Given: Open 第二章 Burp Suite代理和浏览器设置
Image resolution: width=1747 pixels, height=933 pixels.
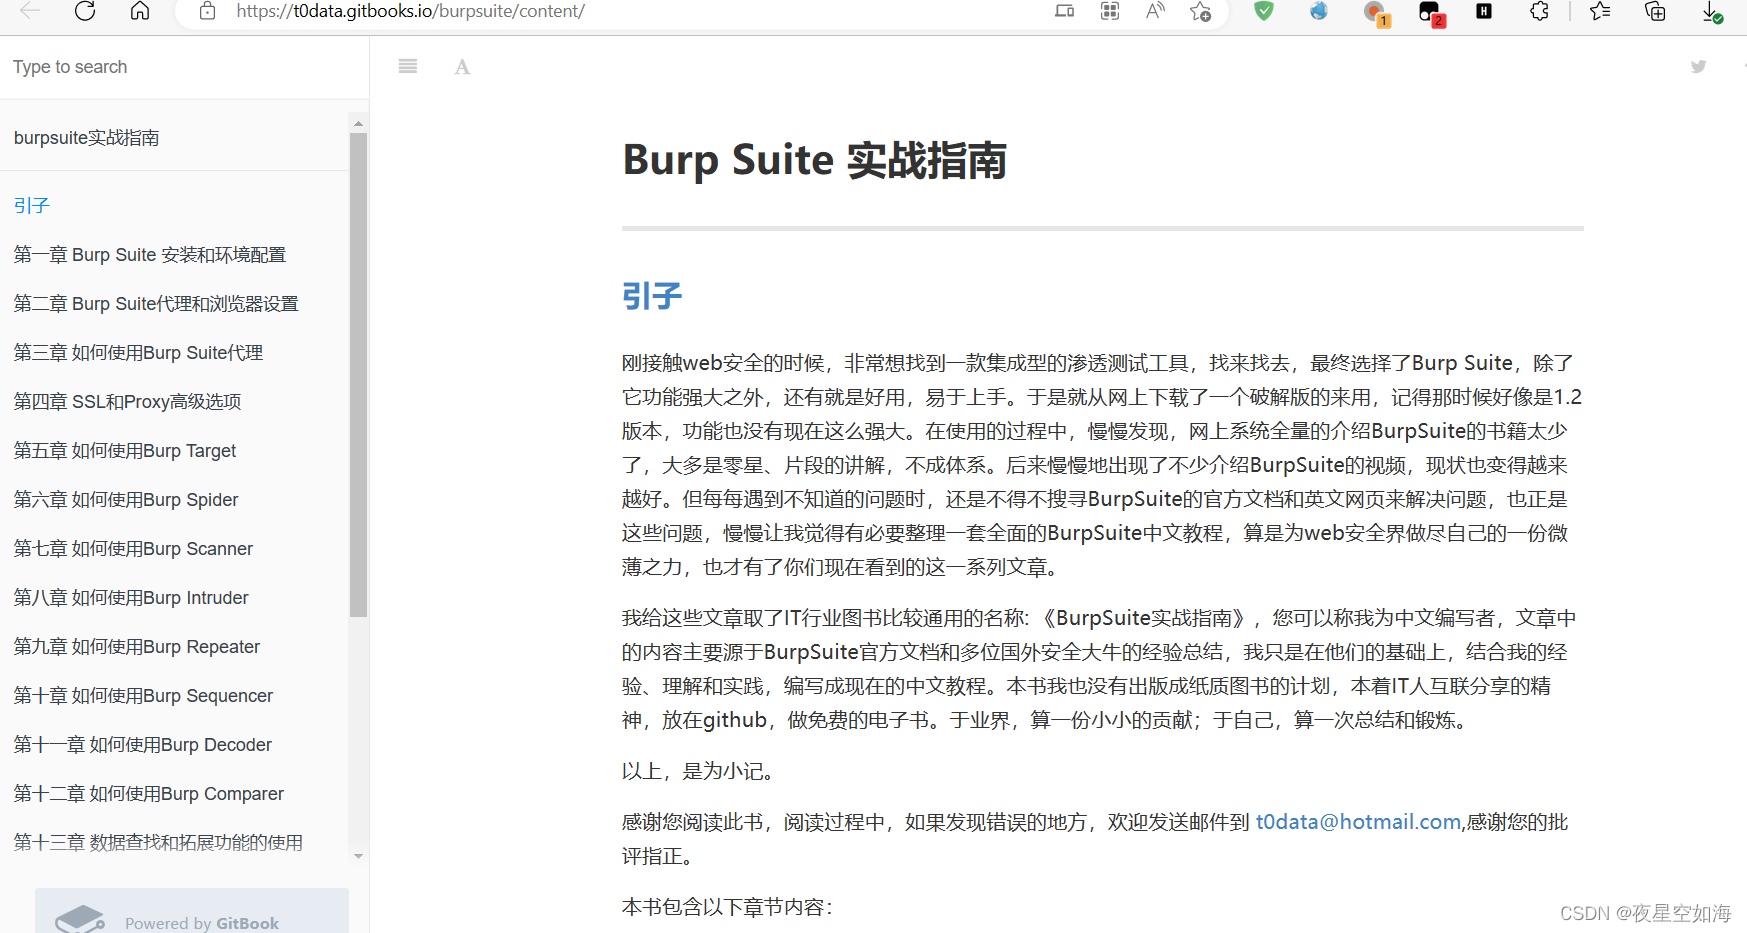Looking at the screenshot, I should pos(156,304).
